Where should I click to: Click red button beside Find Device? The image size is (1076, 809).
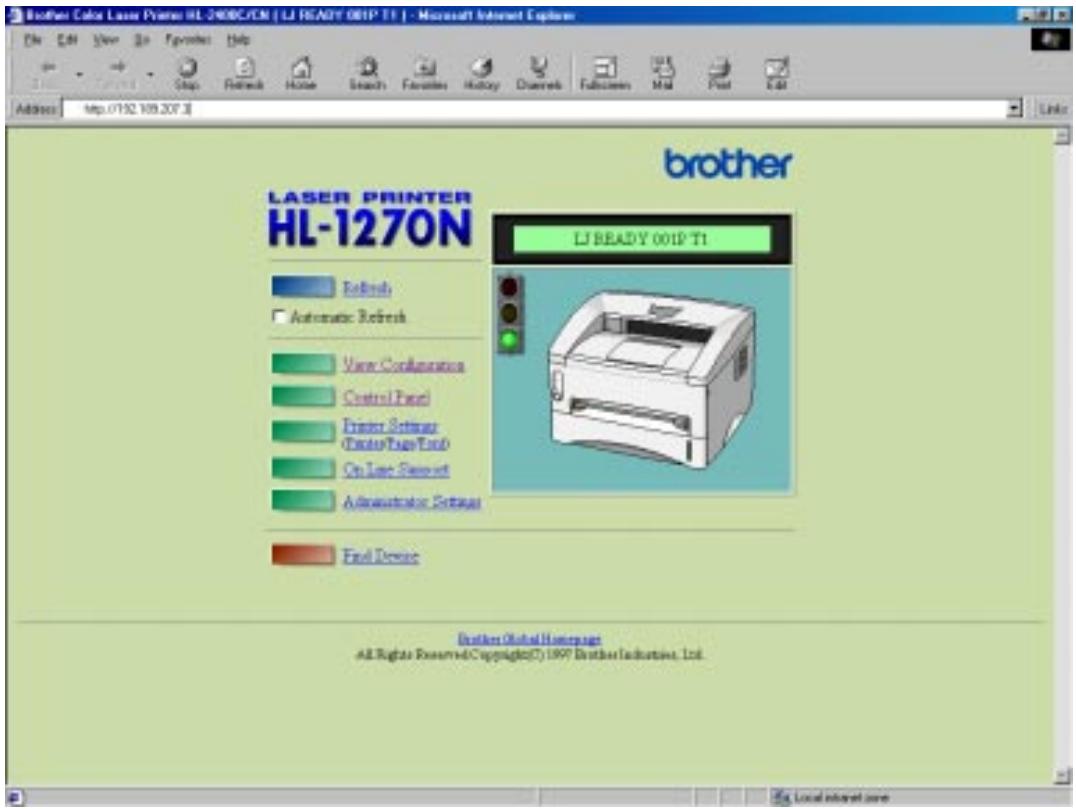[303, 554]
